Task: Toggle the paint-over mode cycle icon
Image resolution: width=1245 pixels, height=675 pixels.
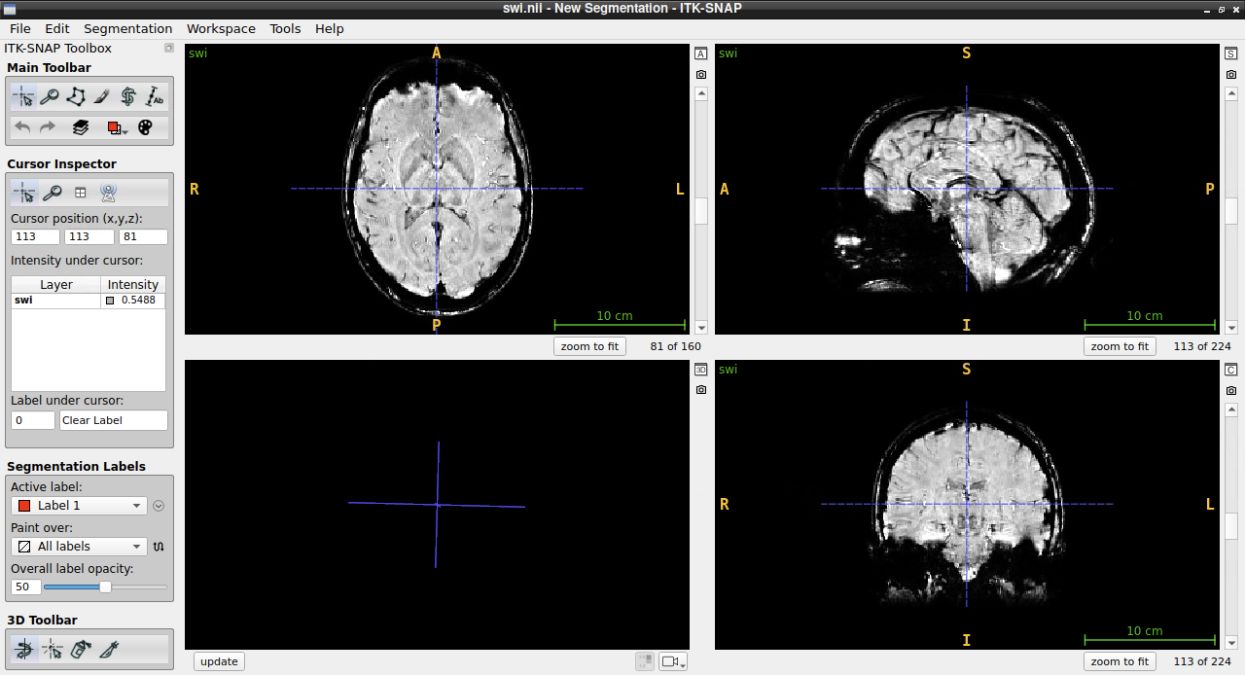Action: point(158,547)
